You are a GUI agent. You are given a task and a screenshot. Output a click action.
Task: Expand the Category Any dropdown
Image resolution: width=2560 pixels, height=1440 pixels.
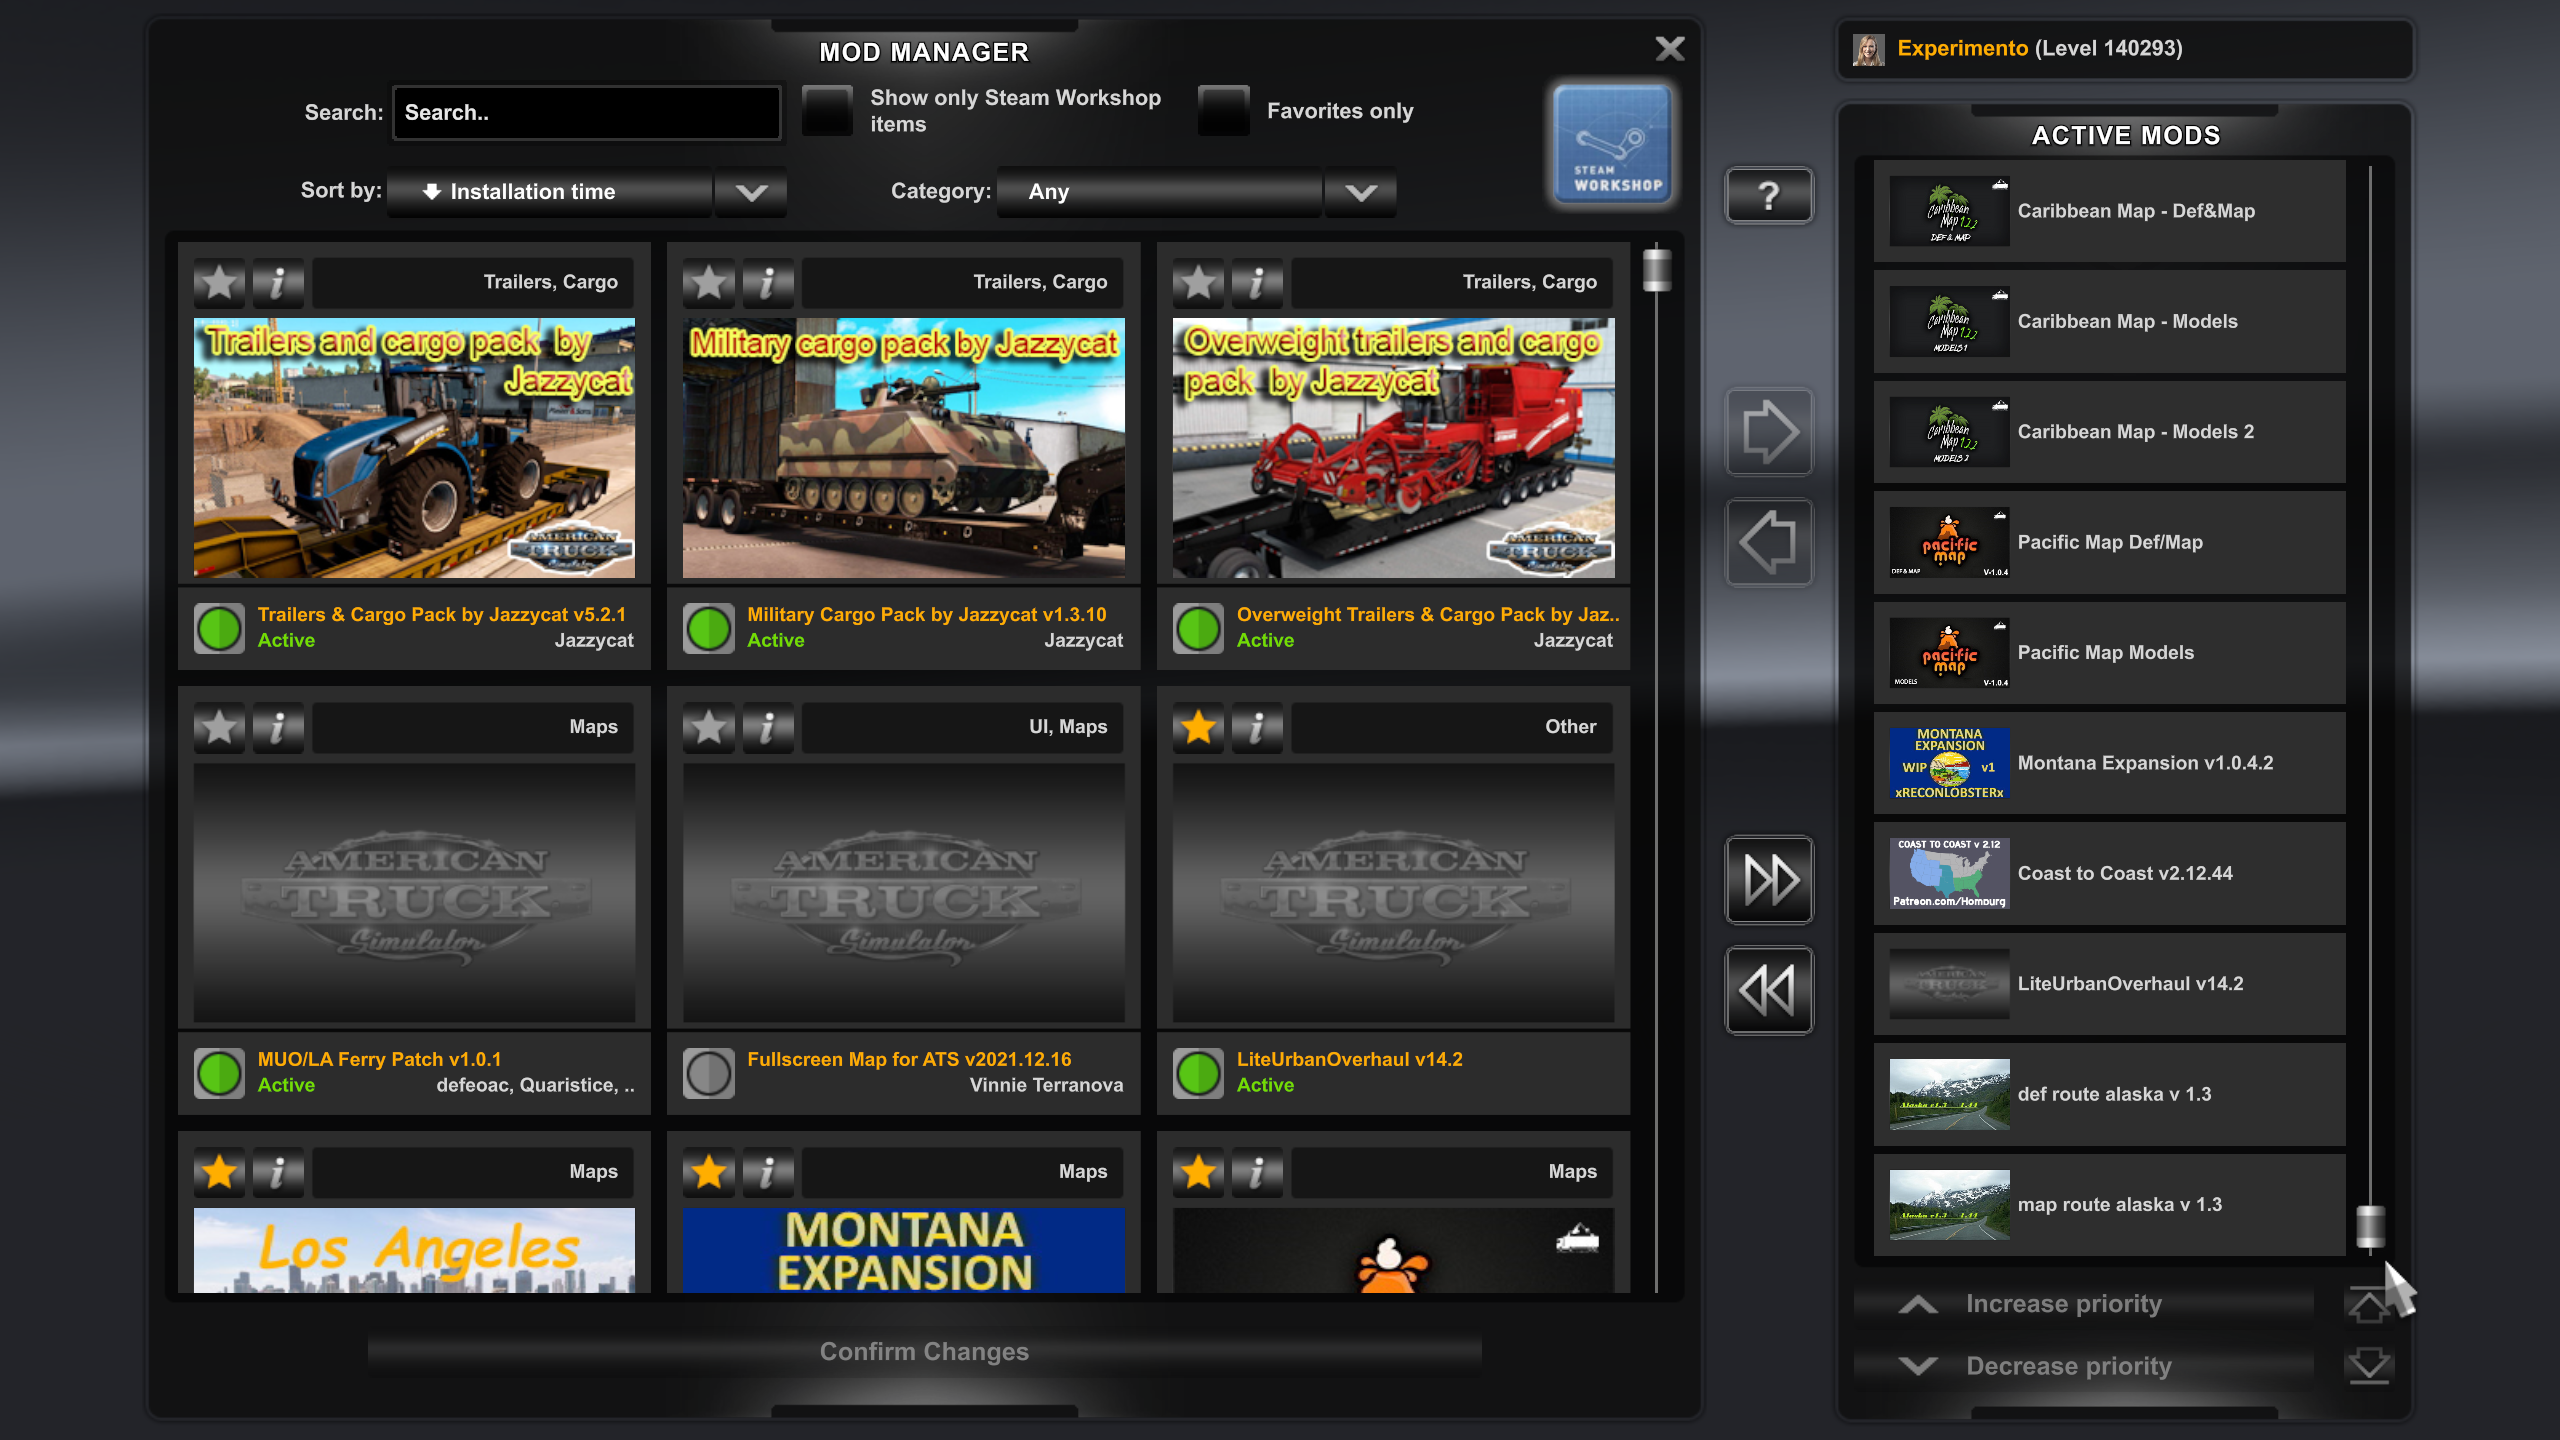(1160, 192)
